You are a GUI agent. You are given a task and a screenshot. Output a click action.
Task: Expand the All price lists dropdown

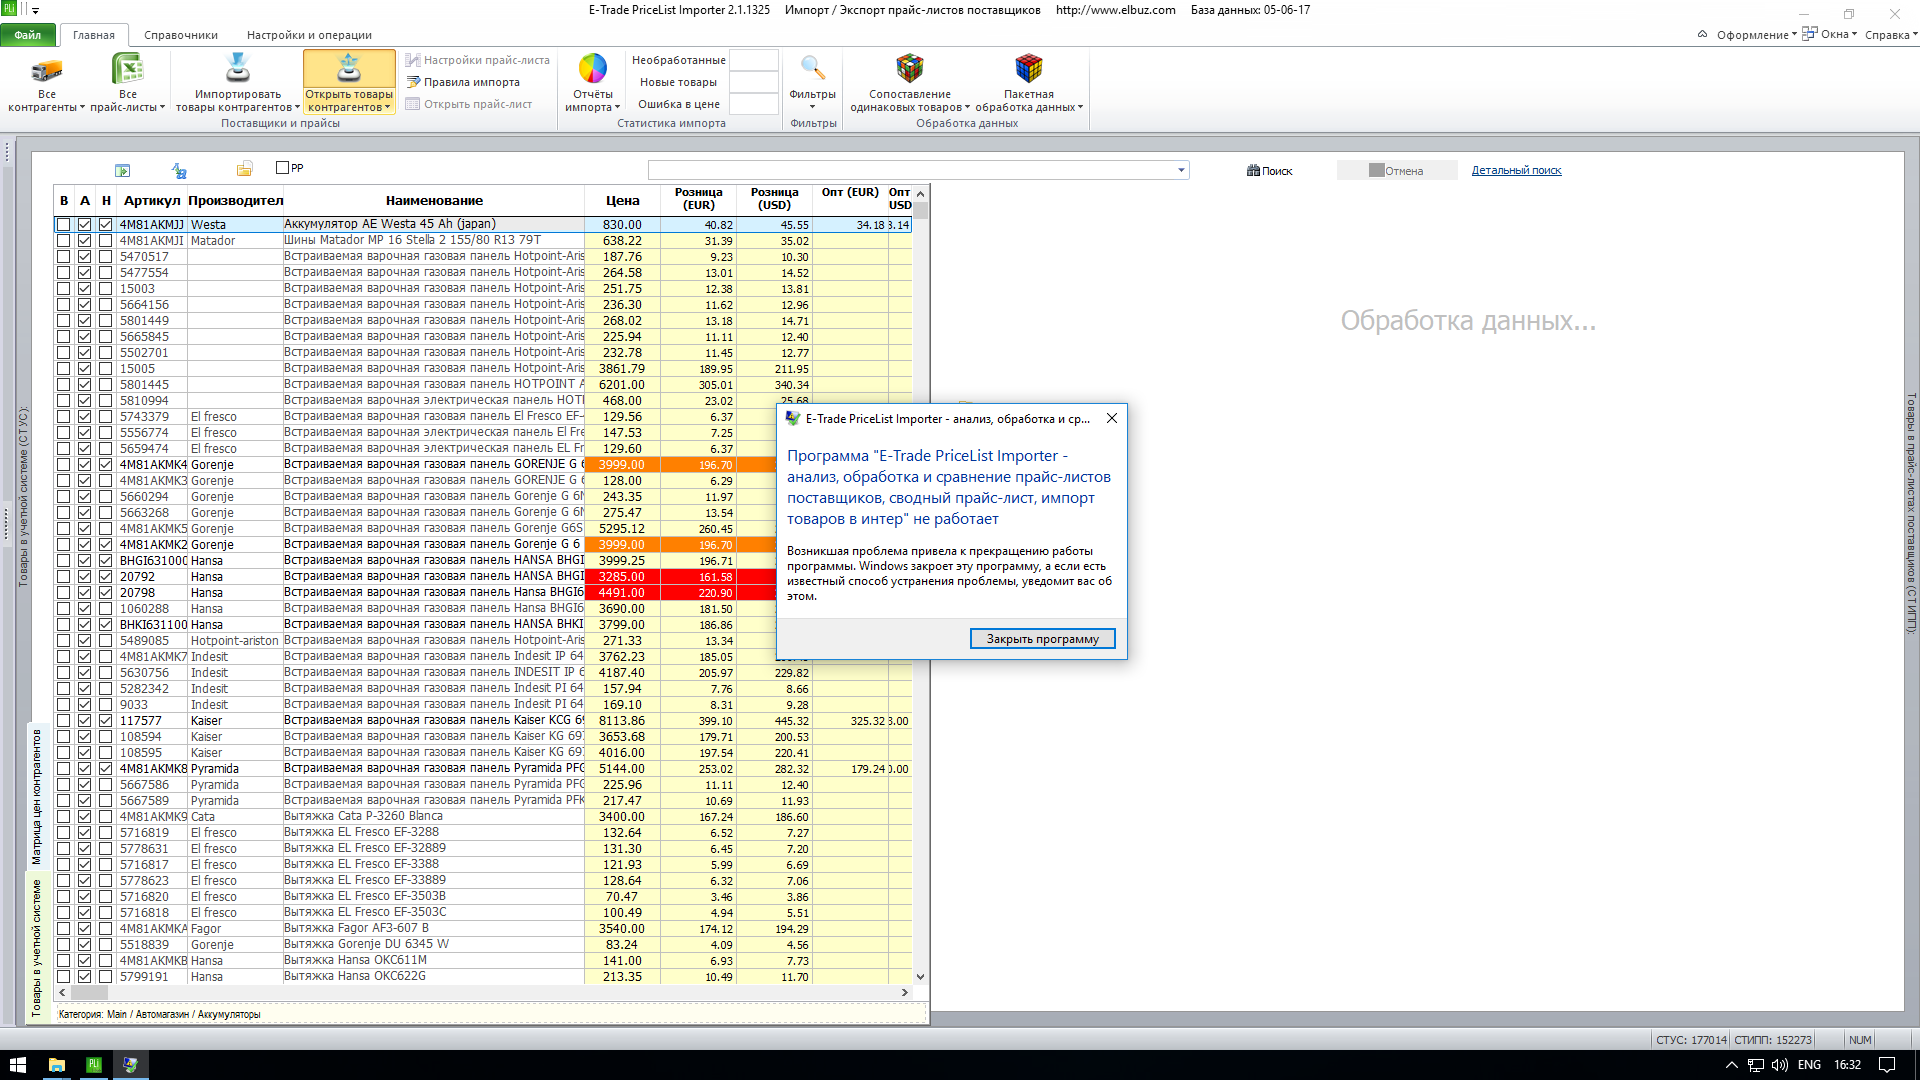pyautogui.click(x=162, y=107)
